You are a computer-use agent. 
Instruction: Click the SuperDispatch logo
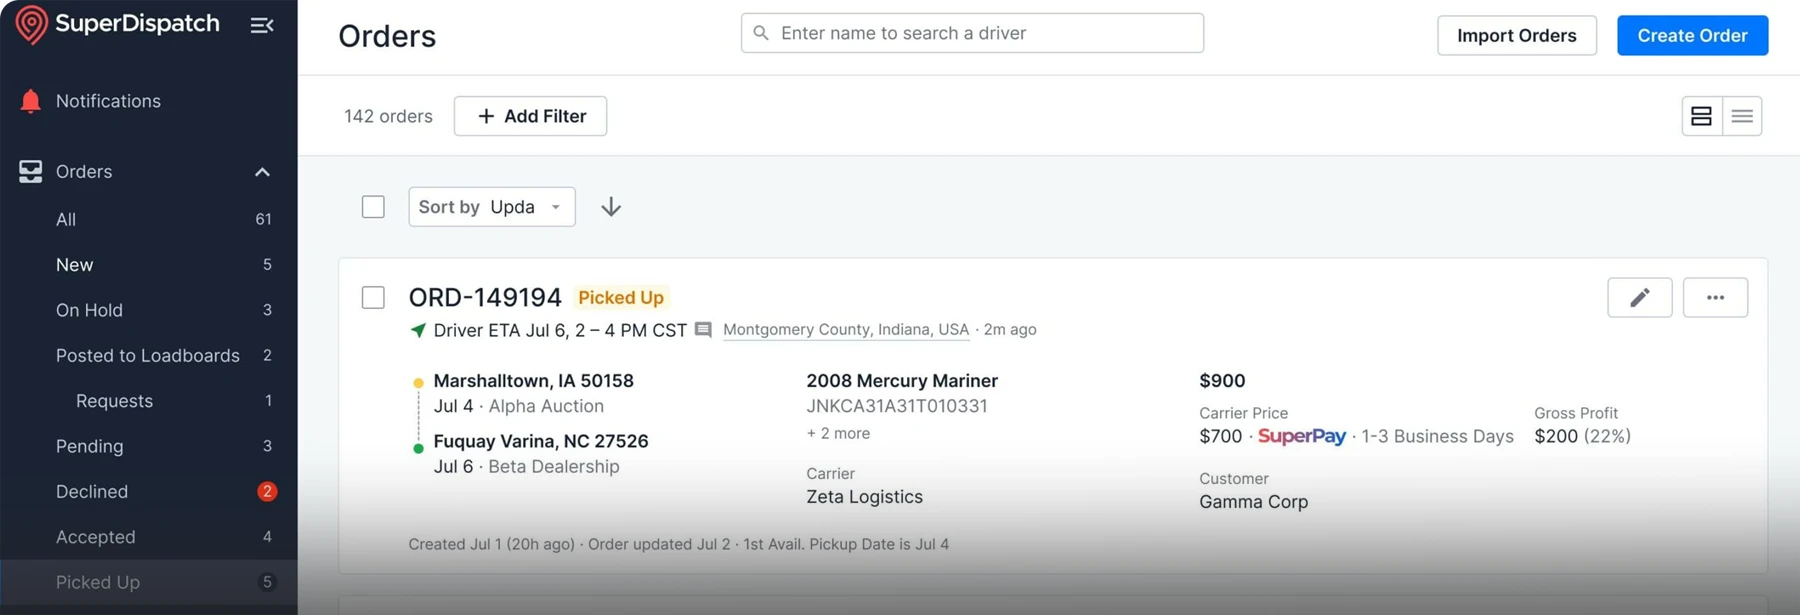[x=117, y=24]
